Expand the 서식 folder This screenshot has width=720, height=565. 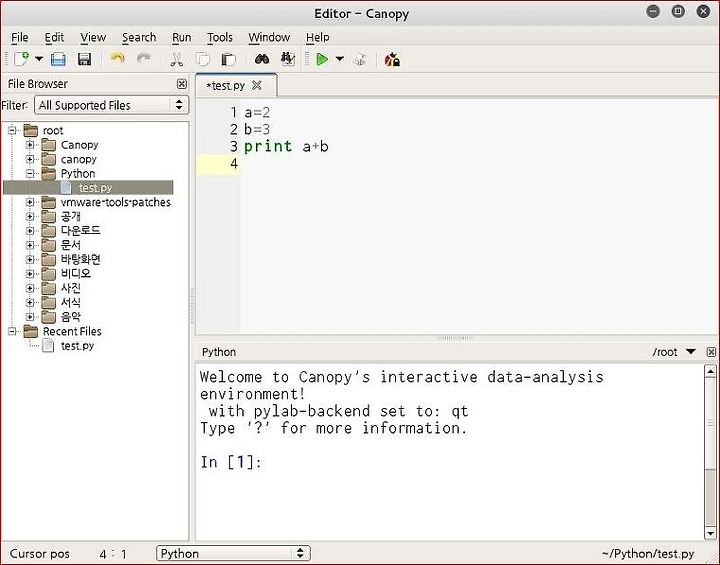point(30,302)
